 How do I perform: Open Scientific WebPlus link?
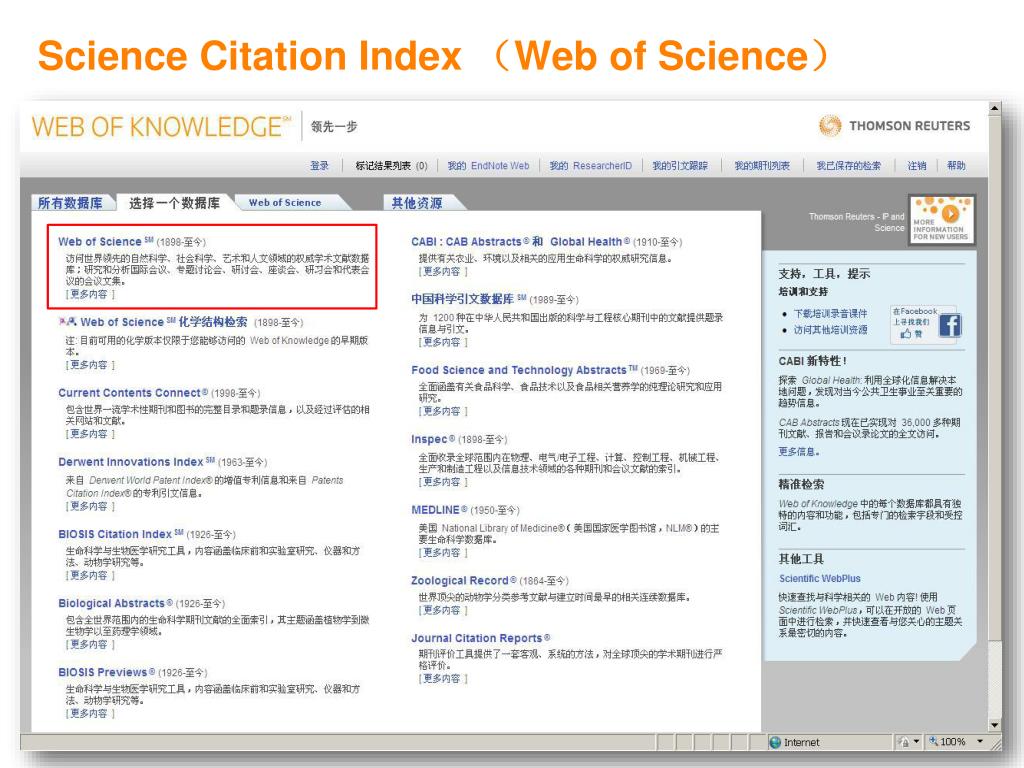click(820, 579)
